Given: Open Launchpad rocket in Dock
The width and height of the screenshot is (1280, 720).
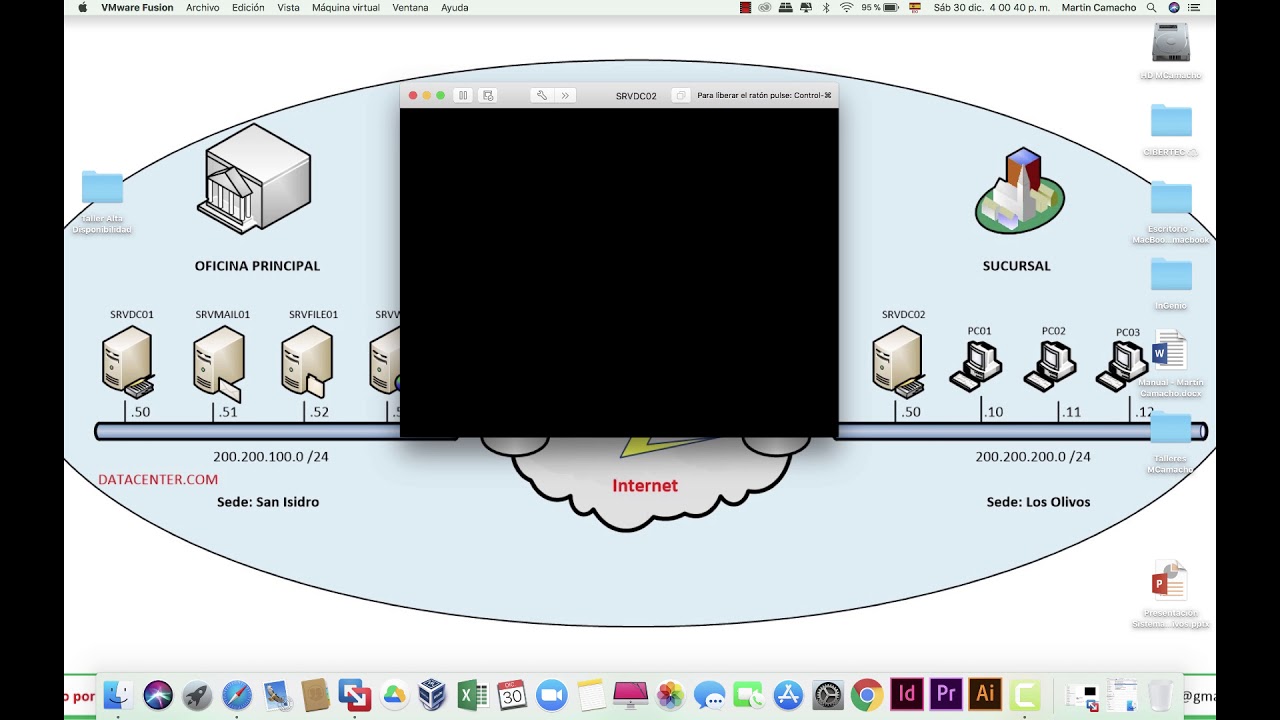Looking at the screenshot, I should (x=197, y=694).
